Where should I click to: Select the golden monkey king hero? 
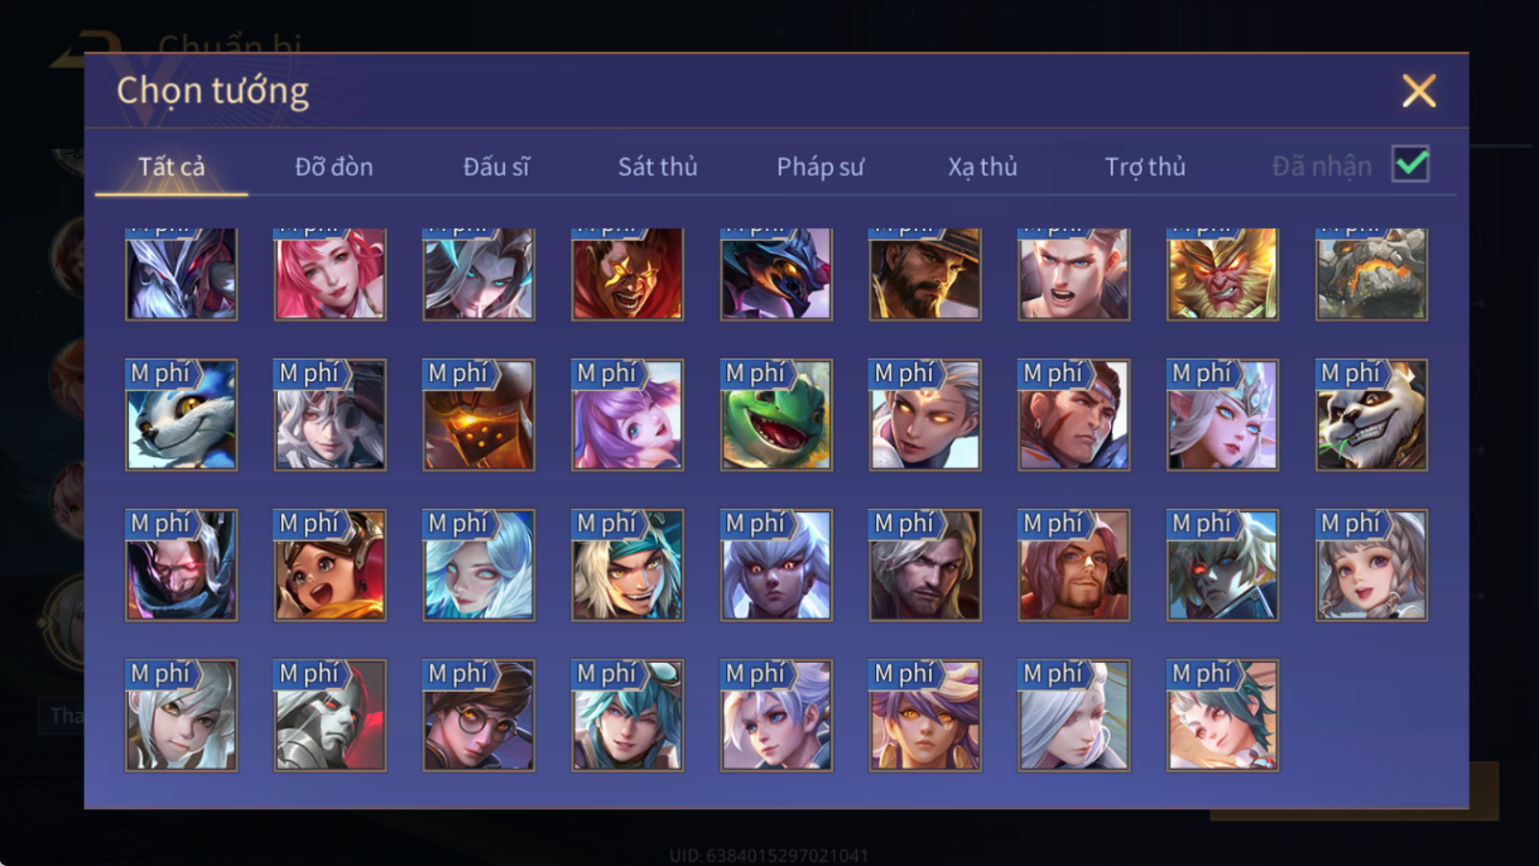(x=1222, y=273)
